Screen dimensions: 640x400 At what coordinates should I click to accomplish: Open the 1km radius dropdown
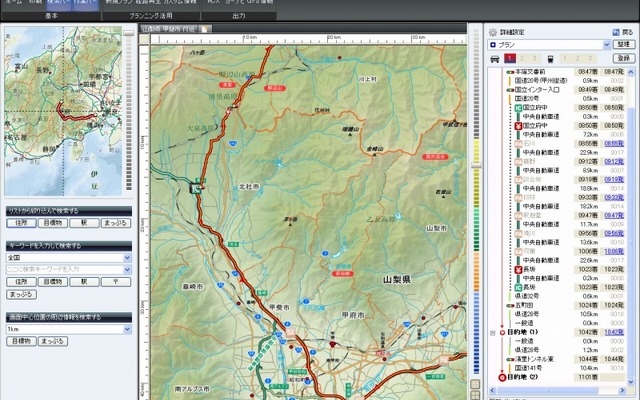pyautogui.click(x=127, y=329)
